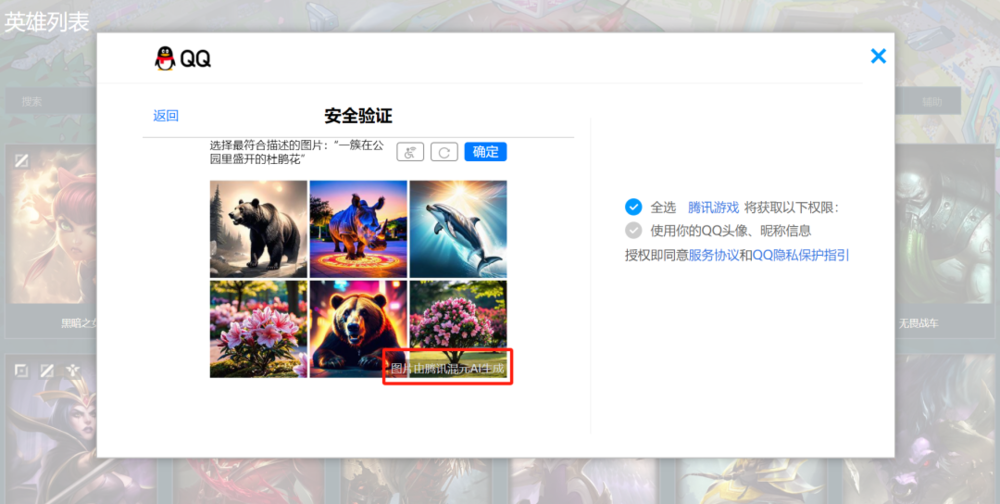This screenshot has width=1000, height=504.
Task: Click the 图片由腾讯混元AI生成 watermark label
Action: [x=448, y=369]
